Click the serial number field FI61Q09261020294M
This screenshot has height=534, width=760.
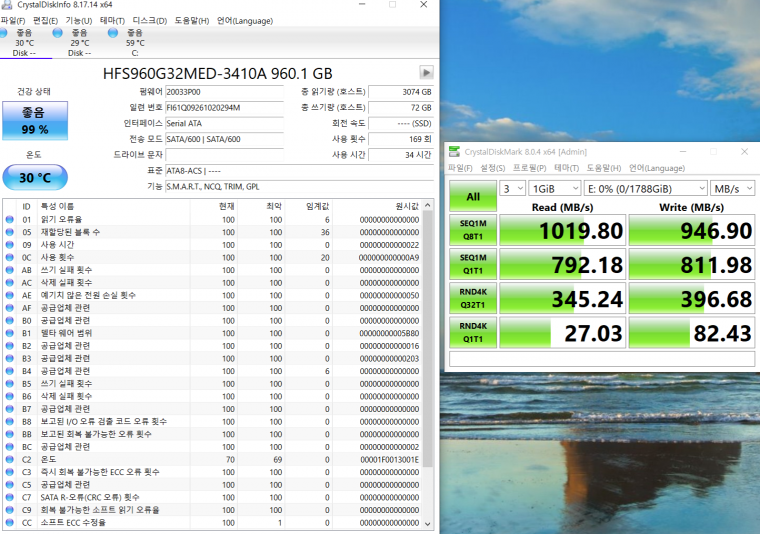pyautogui.click(x=224, y=108)
